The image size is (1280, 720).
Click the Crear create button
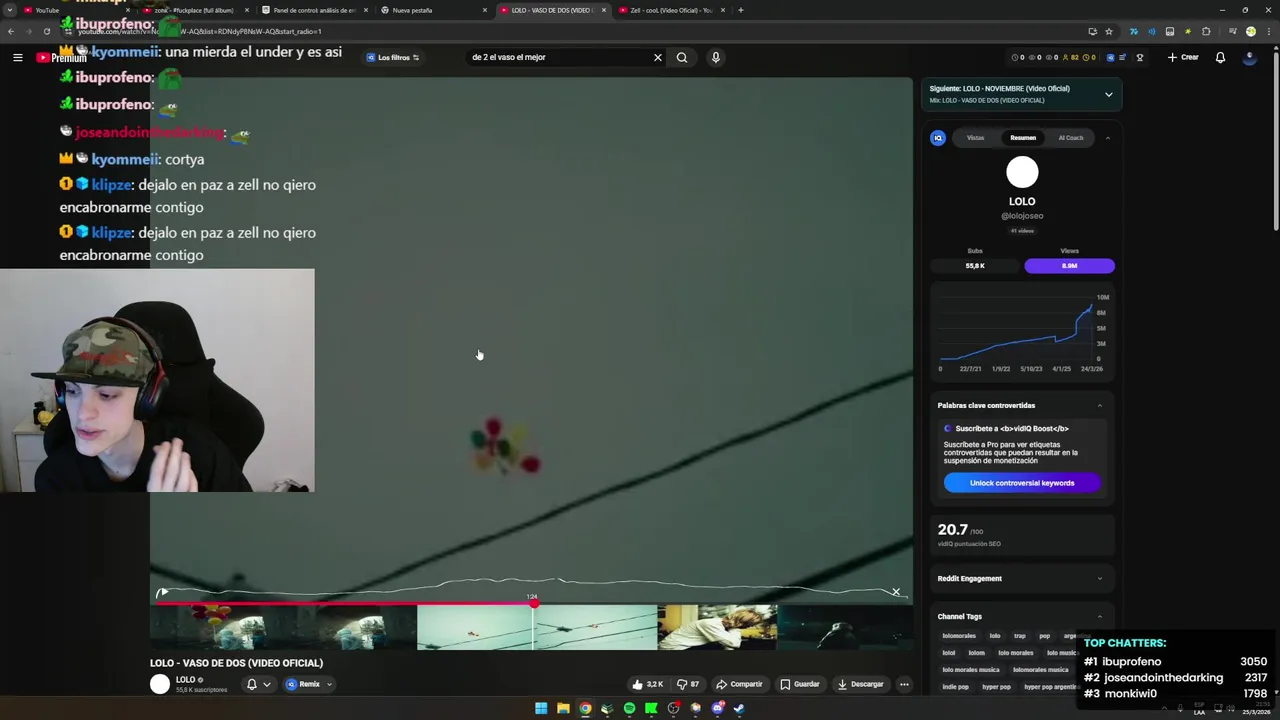point(1183,57)
